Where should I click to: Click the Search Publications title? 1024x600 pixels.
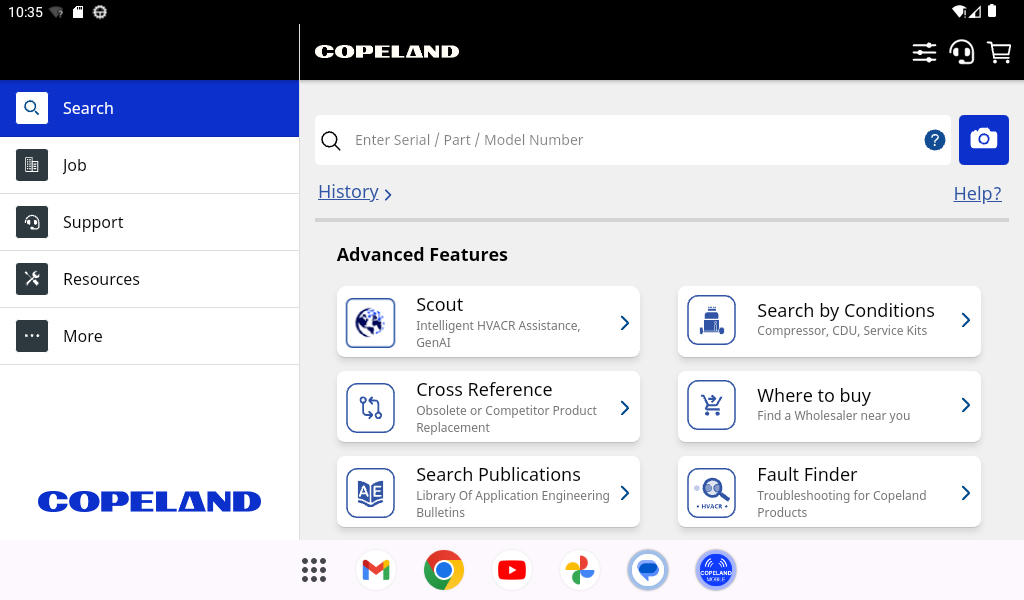pyautogui.click(x=498, y=475)
